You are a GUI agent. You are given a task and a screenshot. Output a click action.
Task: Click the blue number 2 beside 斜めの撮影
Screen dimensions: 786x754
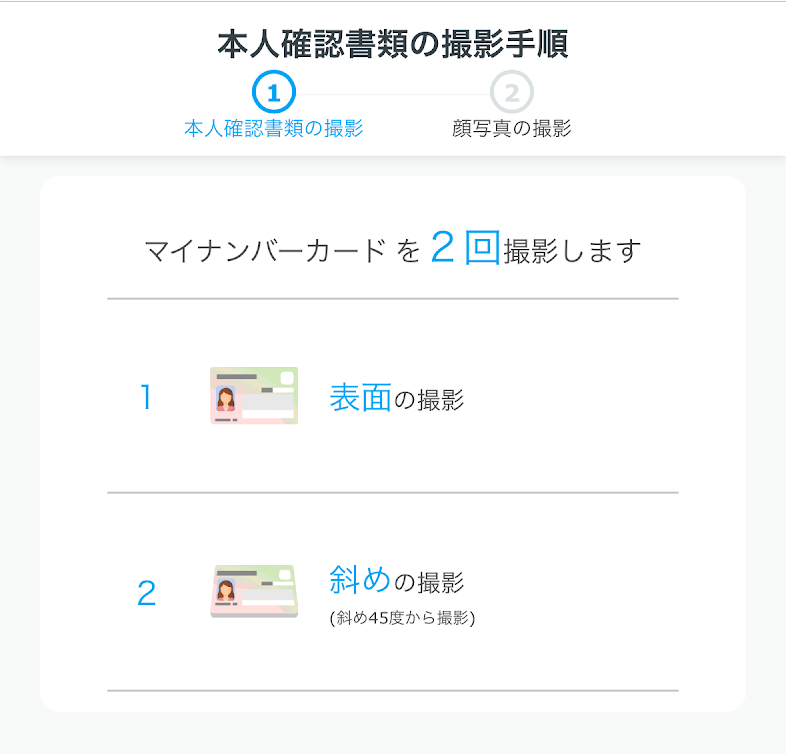coord(146,593)
